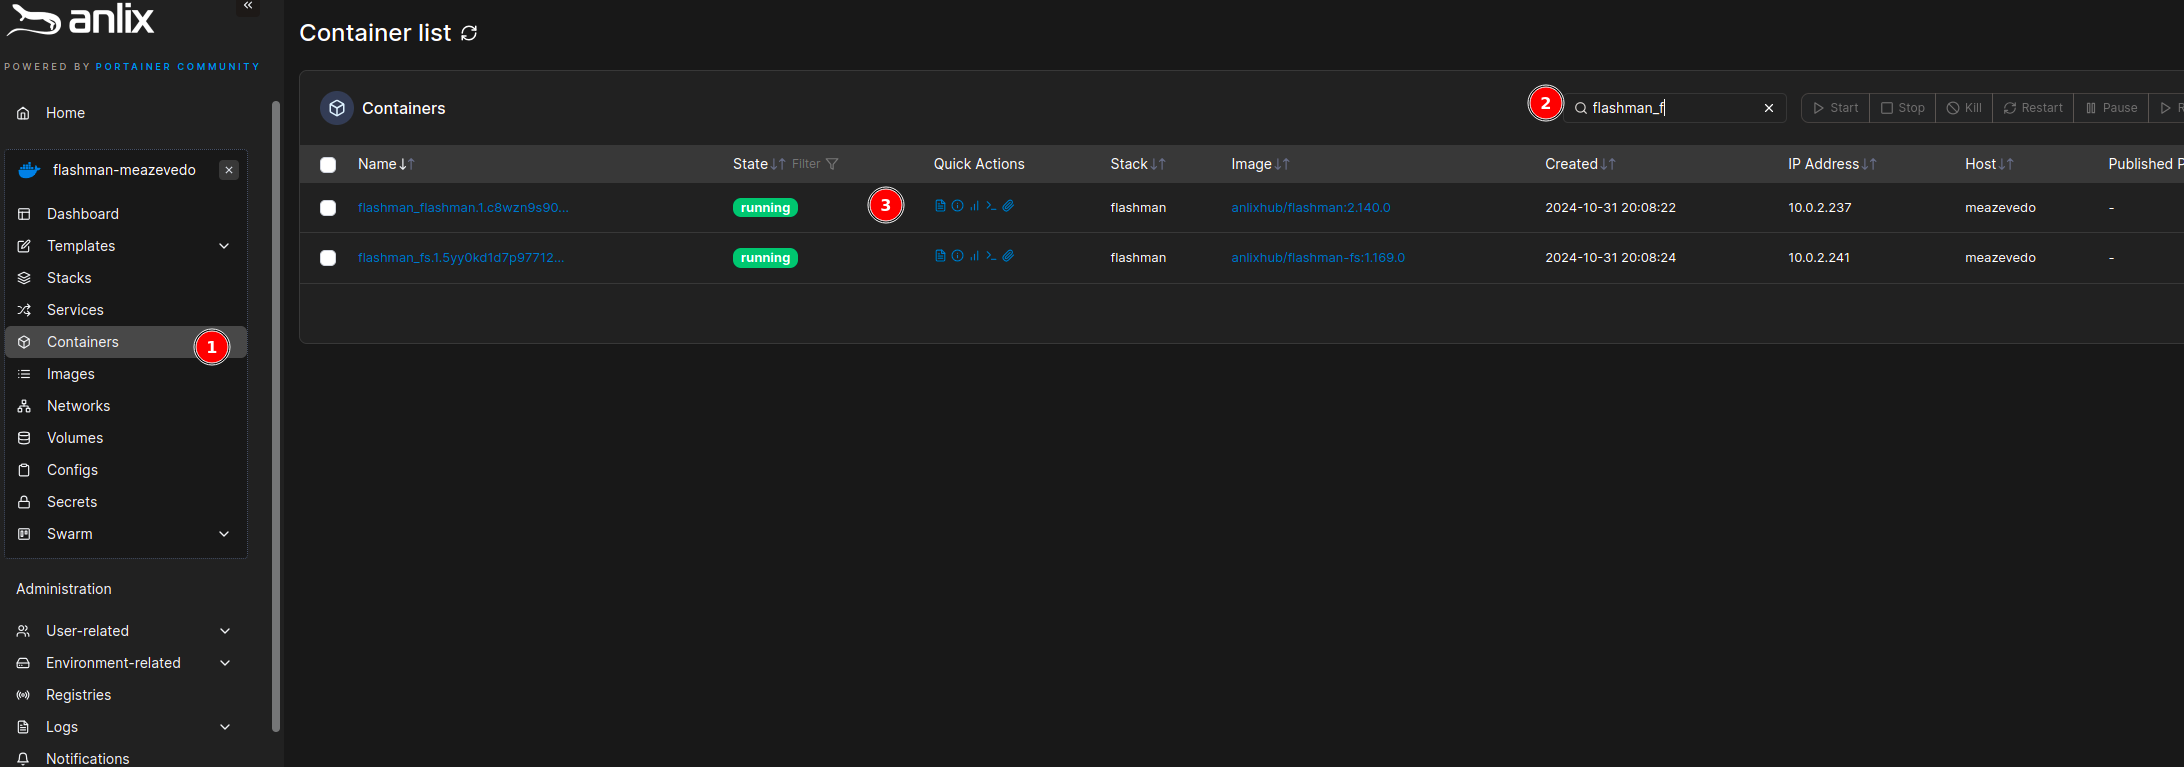Check the flashman_fs.1 container row
This screenshot has height=767, width=2184.
328,258
